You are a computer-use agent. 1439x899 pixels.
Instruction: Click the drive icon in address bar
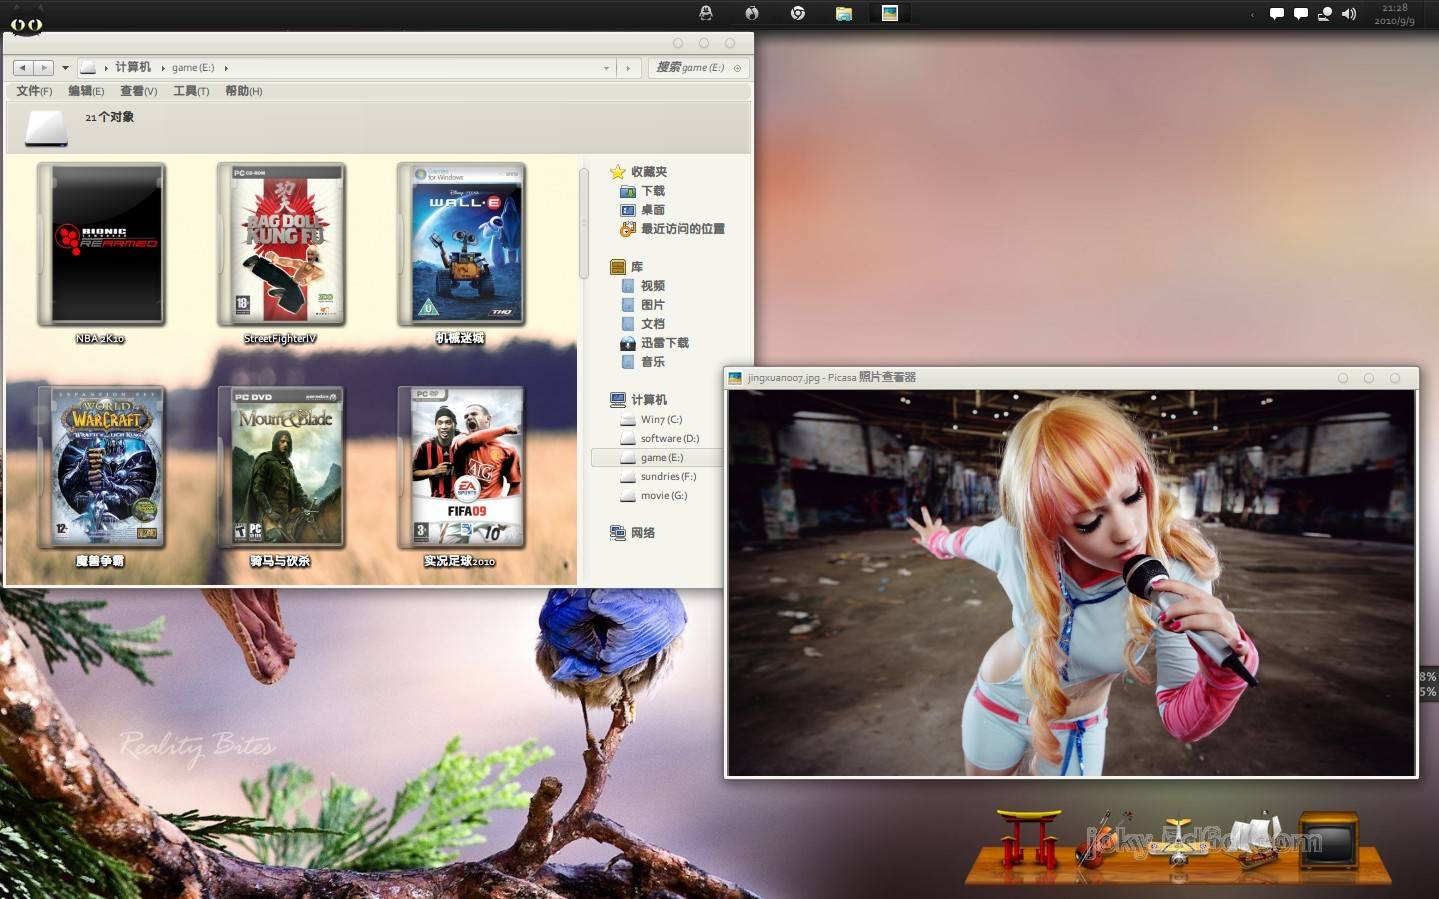88,68
